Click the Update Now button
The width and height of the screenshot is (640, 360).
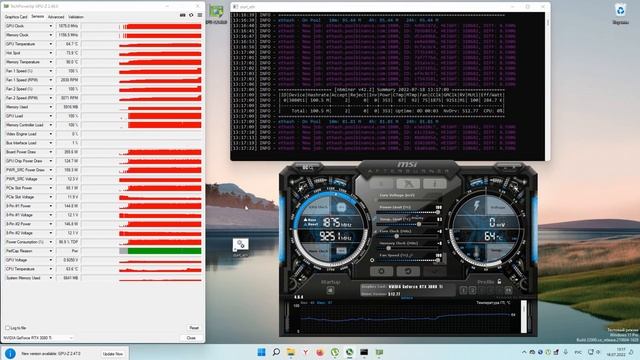pos(113,354)
